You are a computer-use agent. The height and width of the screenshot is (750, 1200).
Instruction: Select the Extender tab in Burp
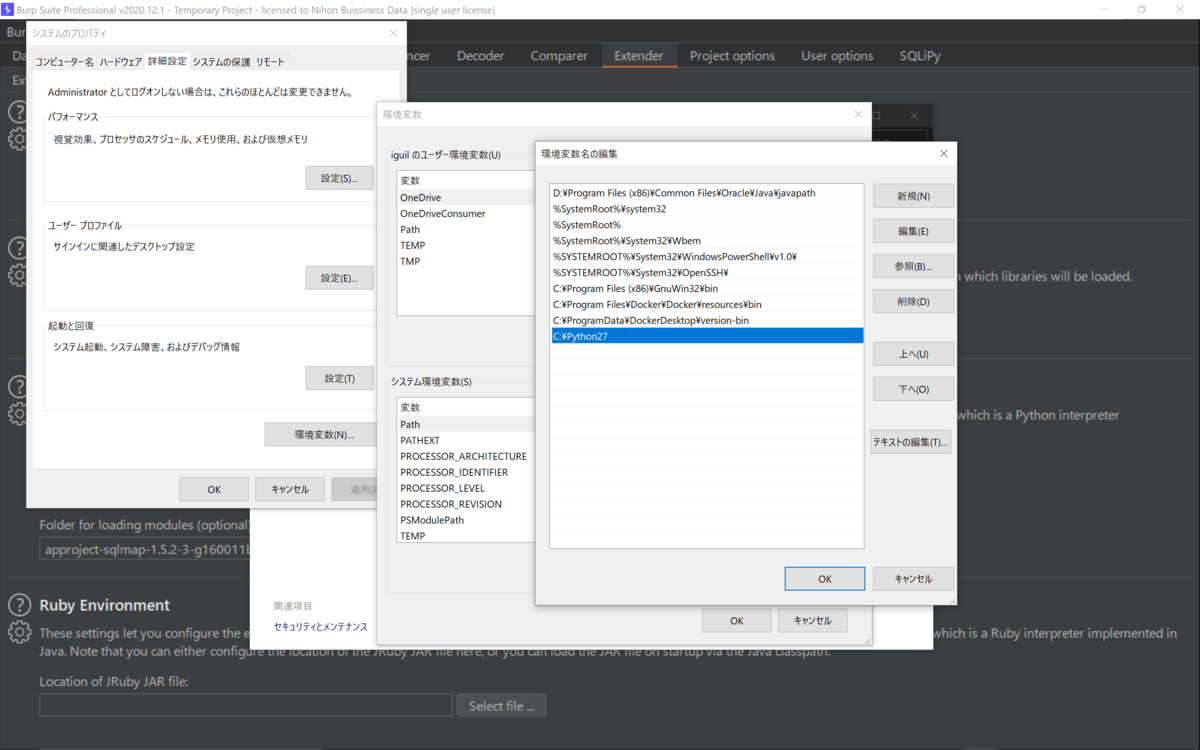[x=639, y=56]
